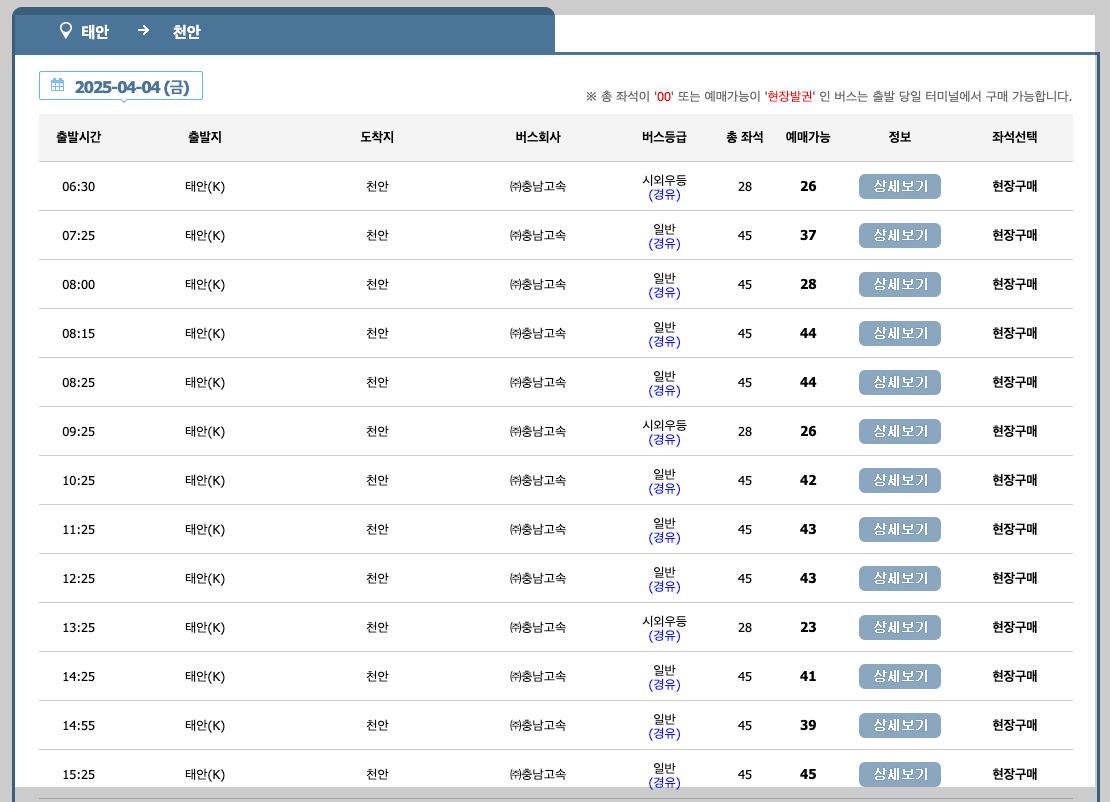
Task: Open the 2025-04-04 (금) date picker
Action: [121, 86]
